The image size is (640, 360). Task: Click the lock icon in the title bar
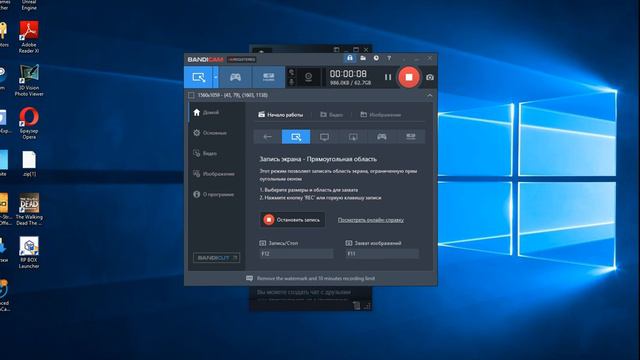point(350,58)
